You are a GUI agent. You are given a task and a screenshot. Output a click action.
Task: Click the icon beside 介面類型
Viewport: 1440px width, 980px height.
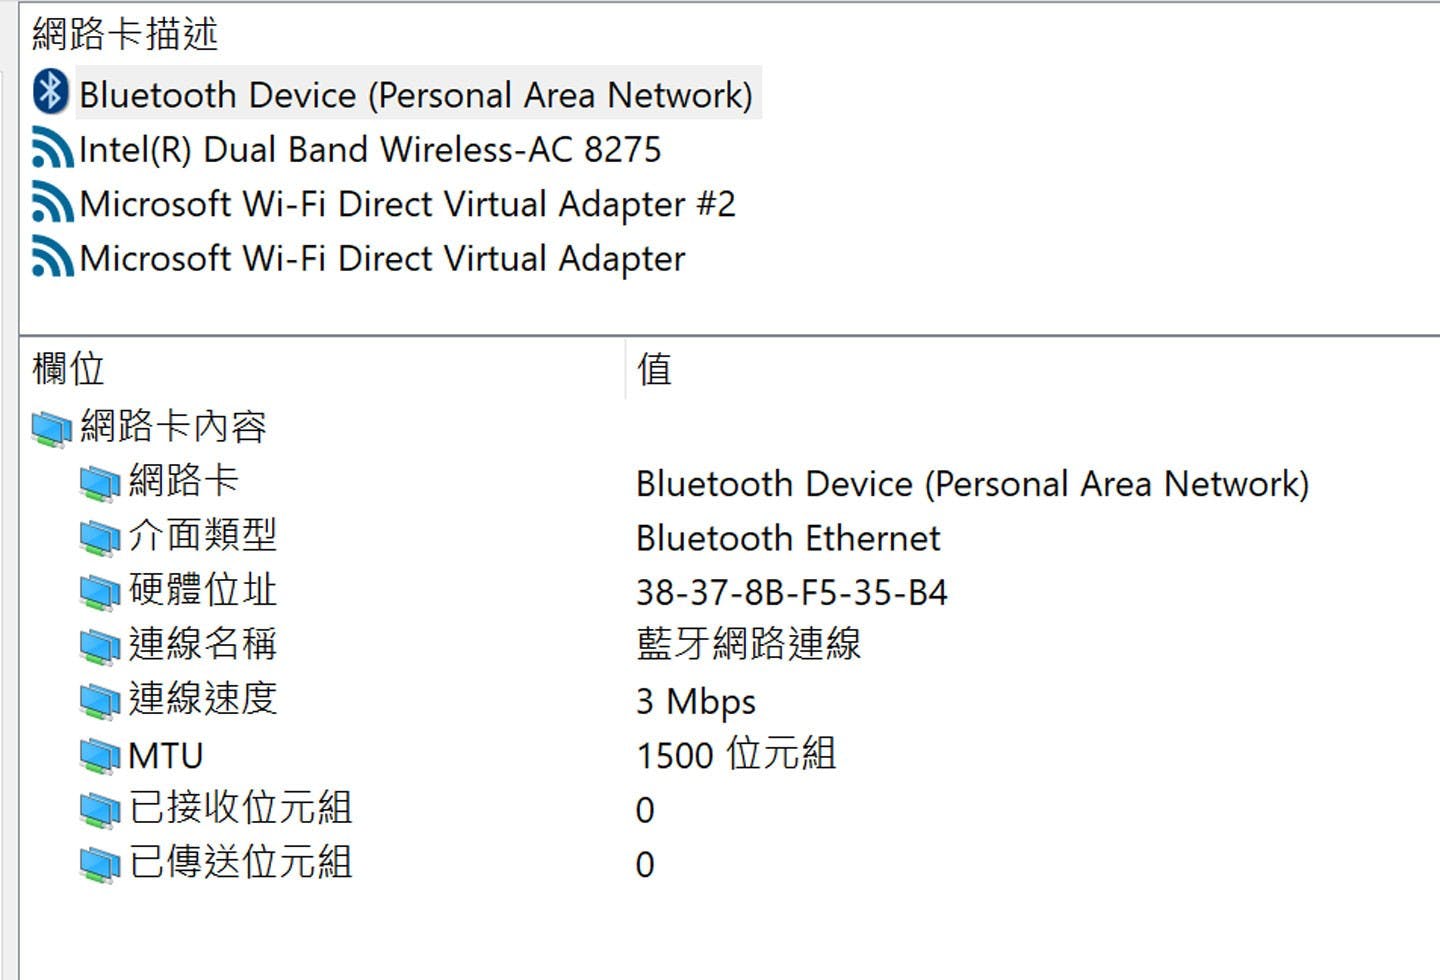click(100, 537)
